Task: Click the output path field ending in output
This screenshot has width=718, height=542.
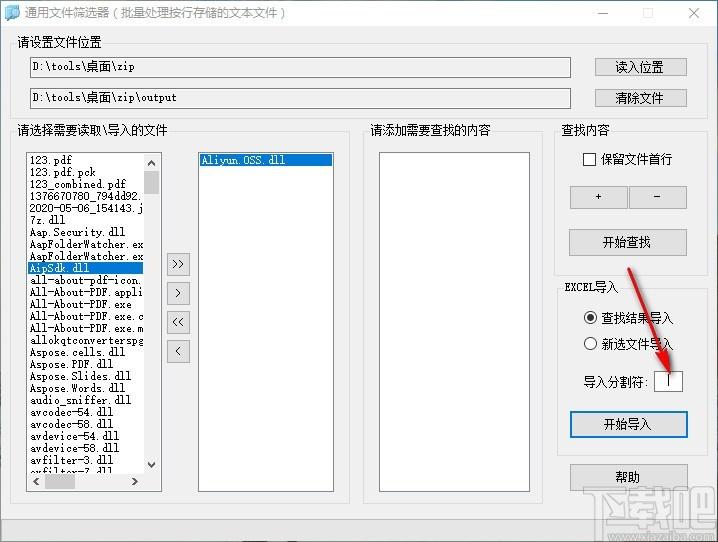Action: [300, 98]
